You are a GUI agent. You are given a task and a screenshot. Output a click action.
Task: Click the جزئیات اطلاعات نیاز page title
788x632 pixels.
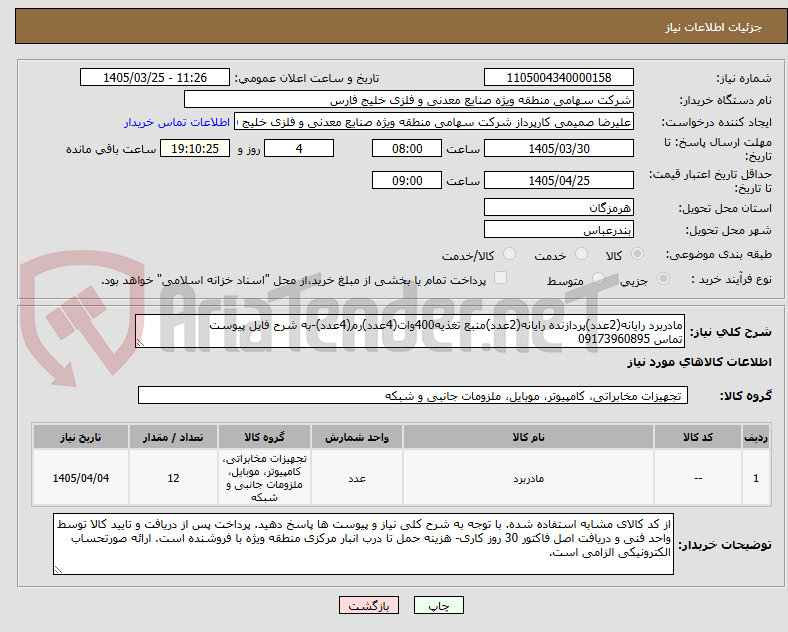tap(714, 27)
